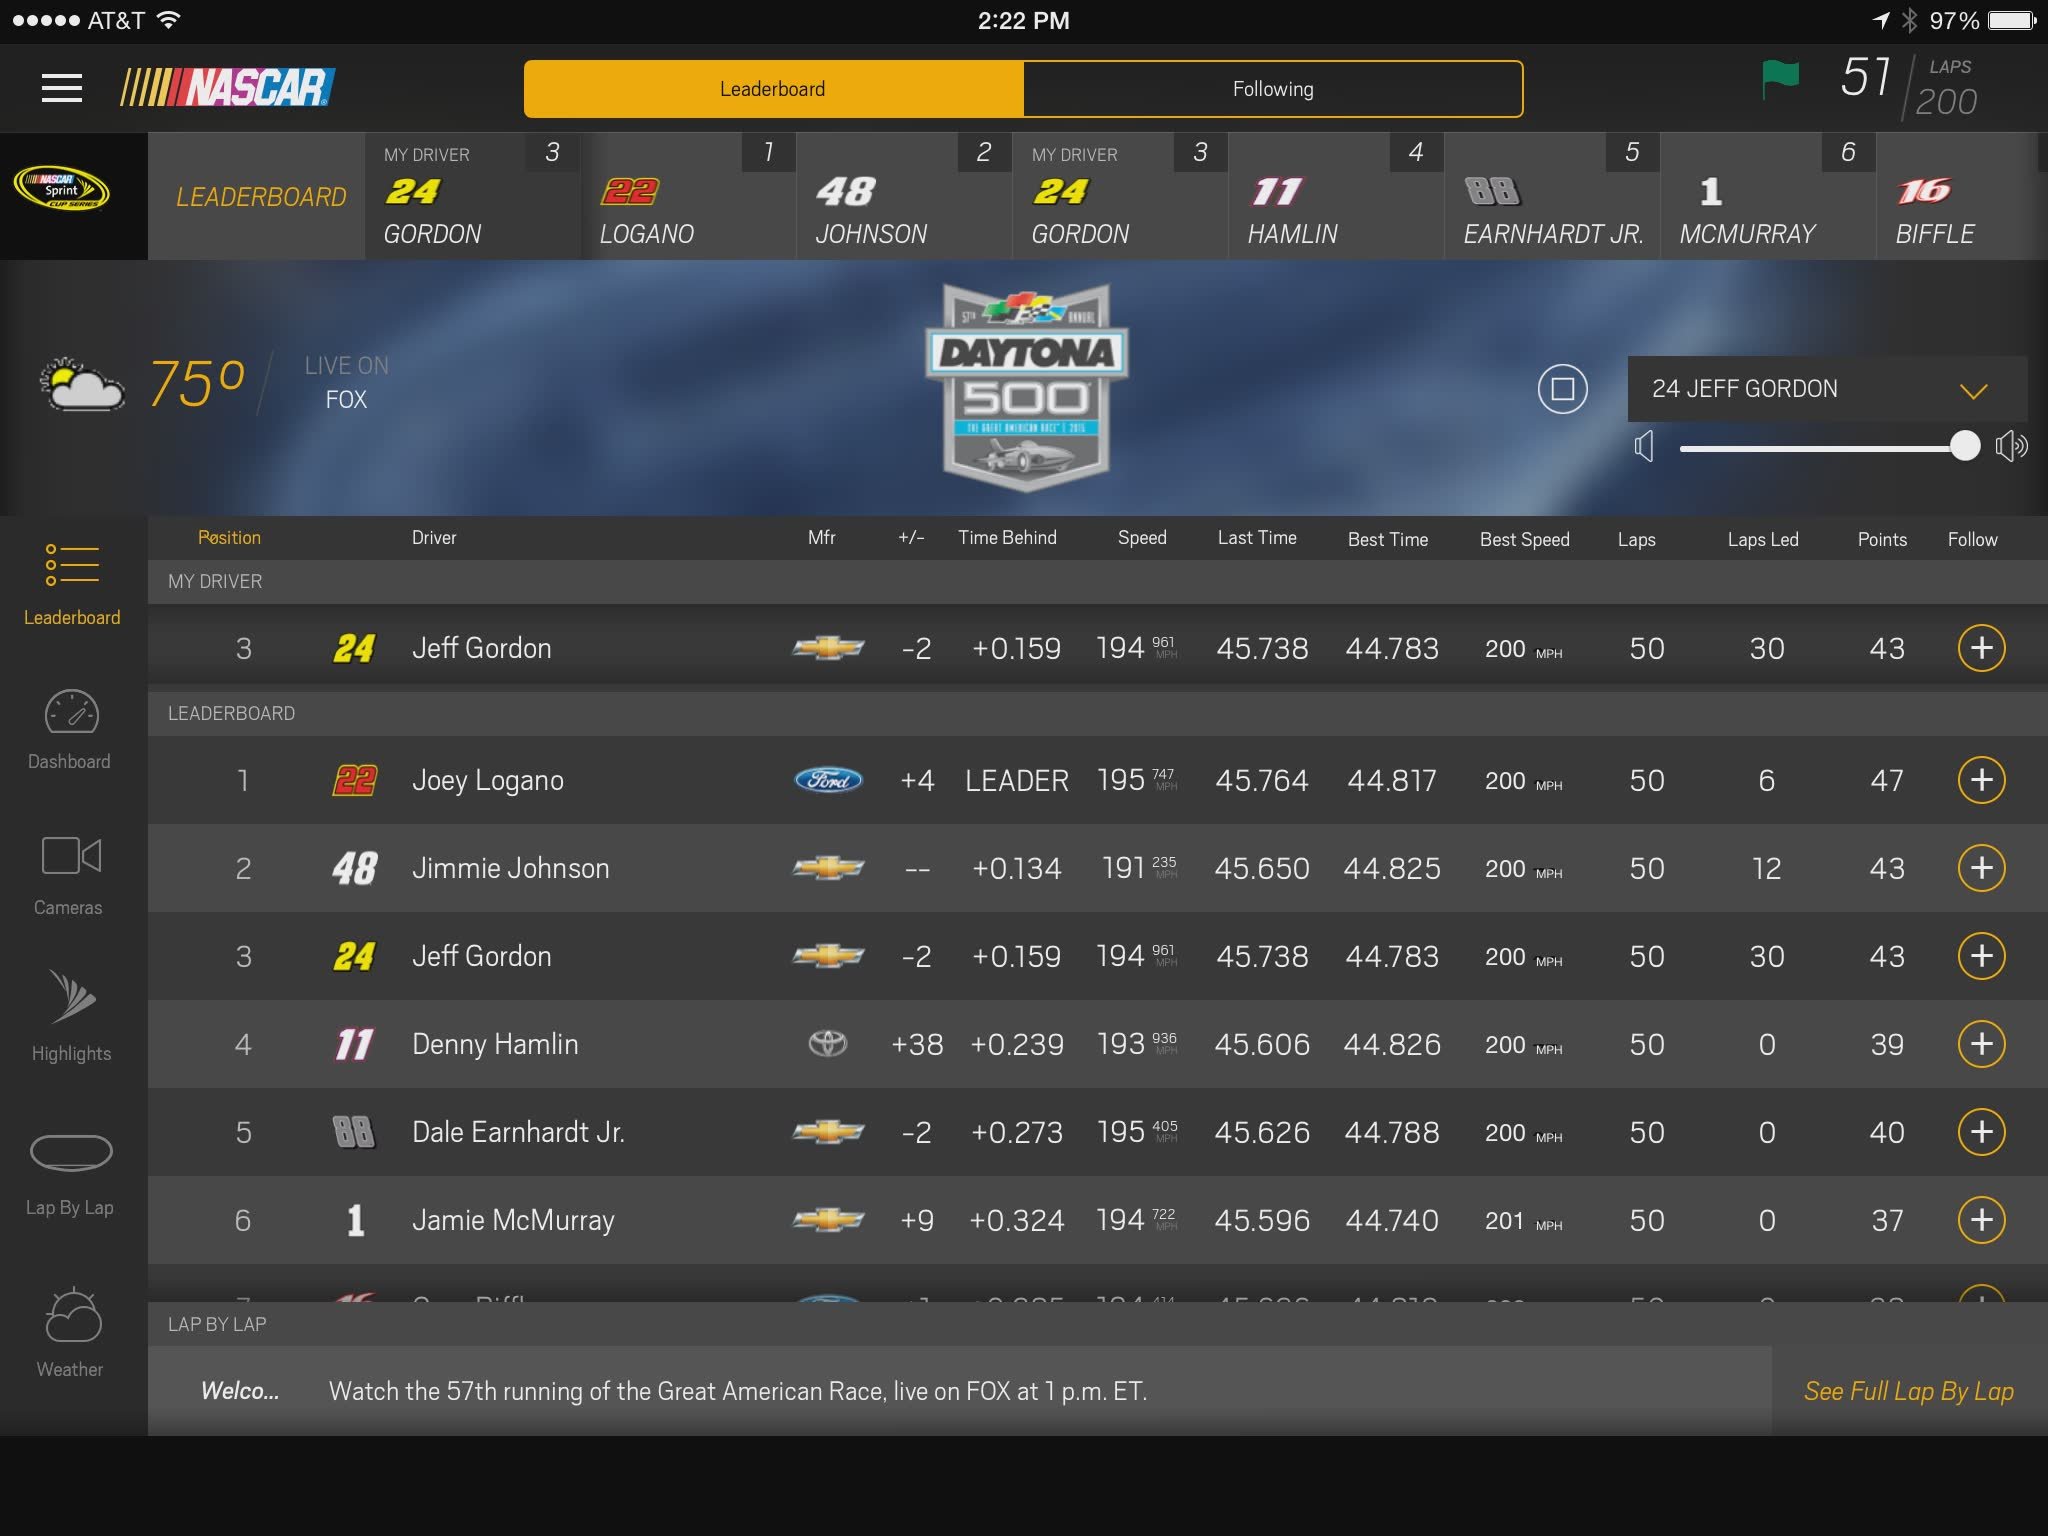
Task: Follow Dale Earnhardt Jr.
Action: coord(1981,1132)
